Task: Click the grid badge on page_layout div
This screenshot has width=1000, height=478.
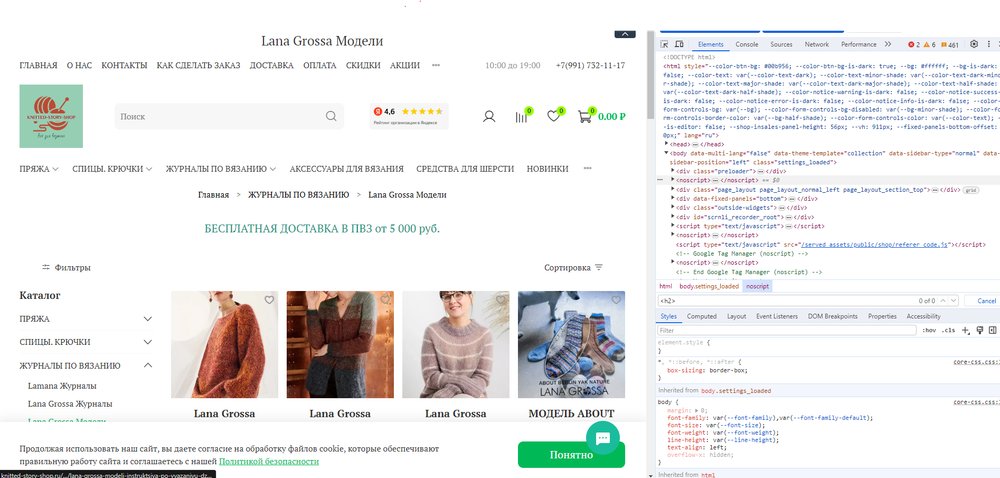Action: coord(971,190)
